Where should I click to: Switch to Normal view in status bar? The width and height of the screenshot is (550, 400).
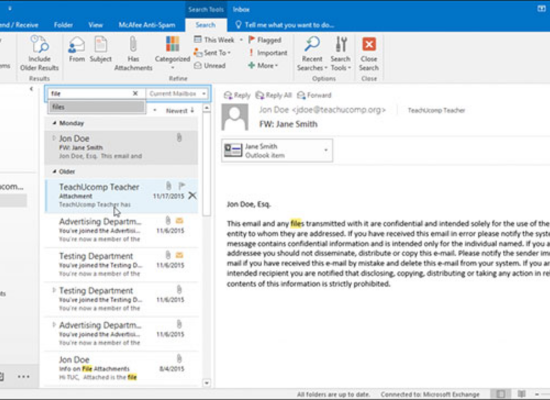pyautogui.click(x=501, y=394)
